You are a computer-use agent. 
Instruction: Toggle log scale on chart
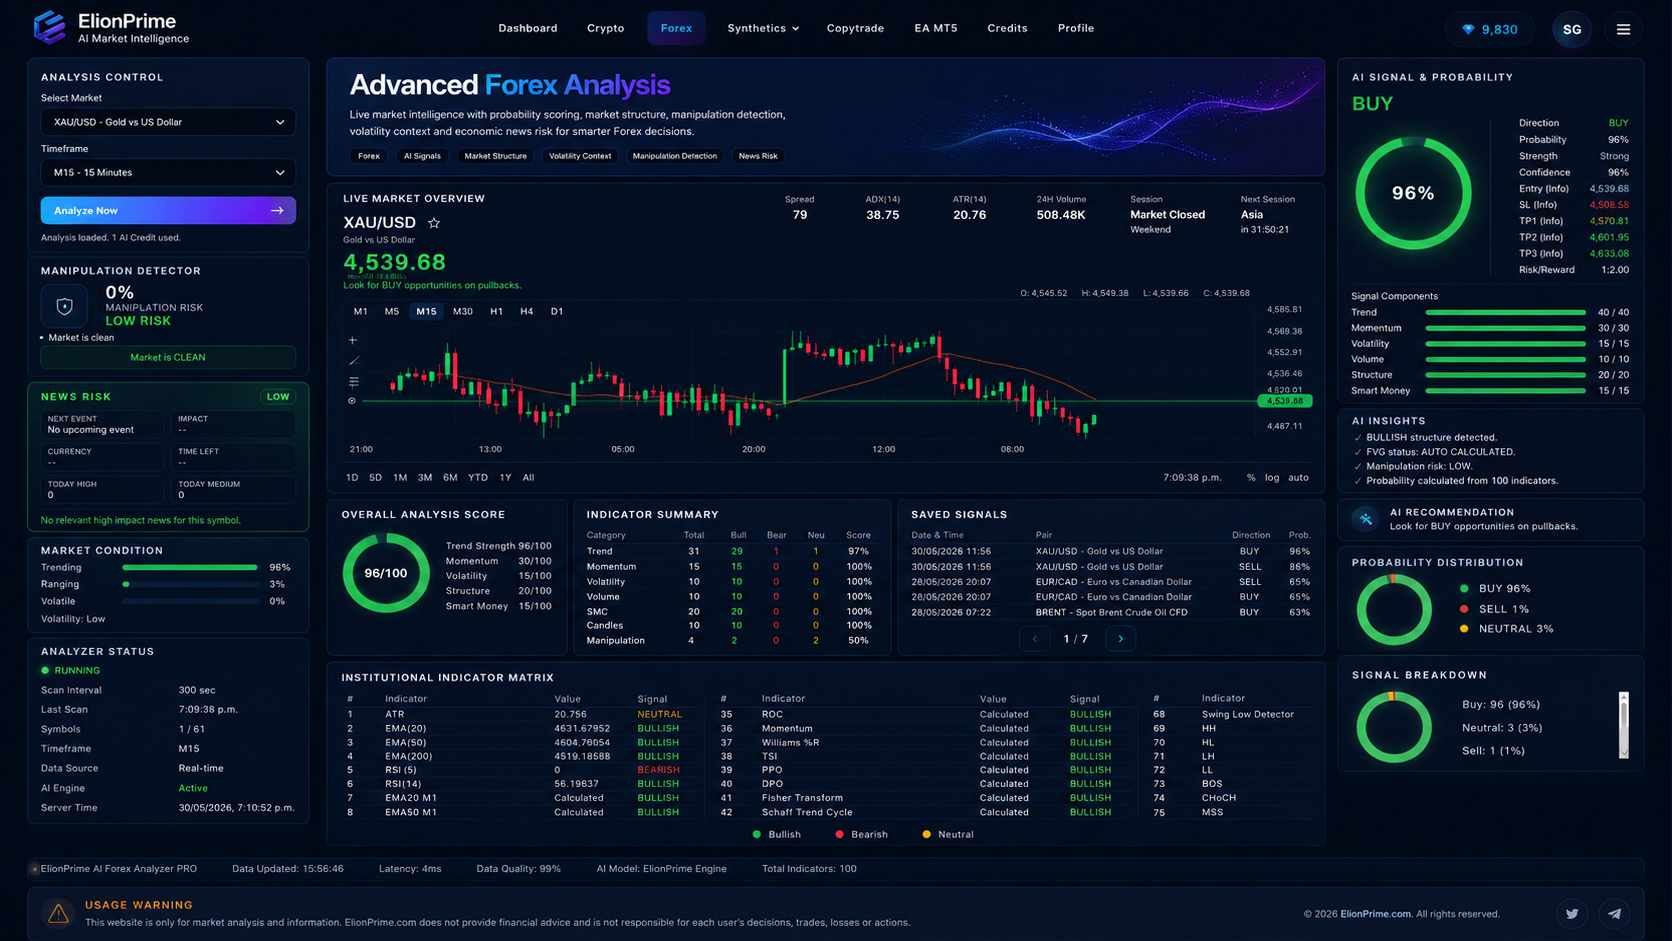pos(1272,478)
